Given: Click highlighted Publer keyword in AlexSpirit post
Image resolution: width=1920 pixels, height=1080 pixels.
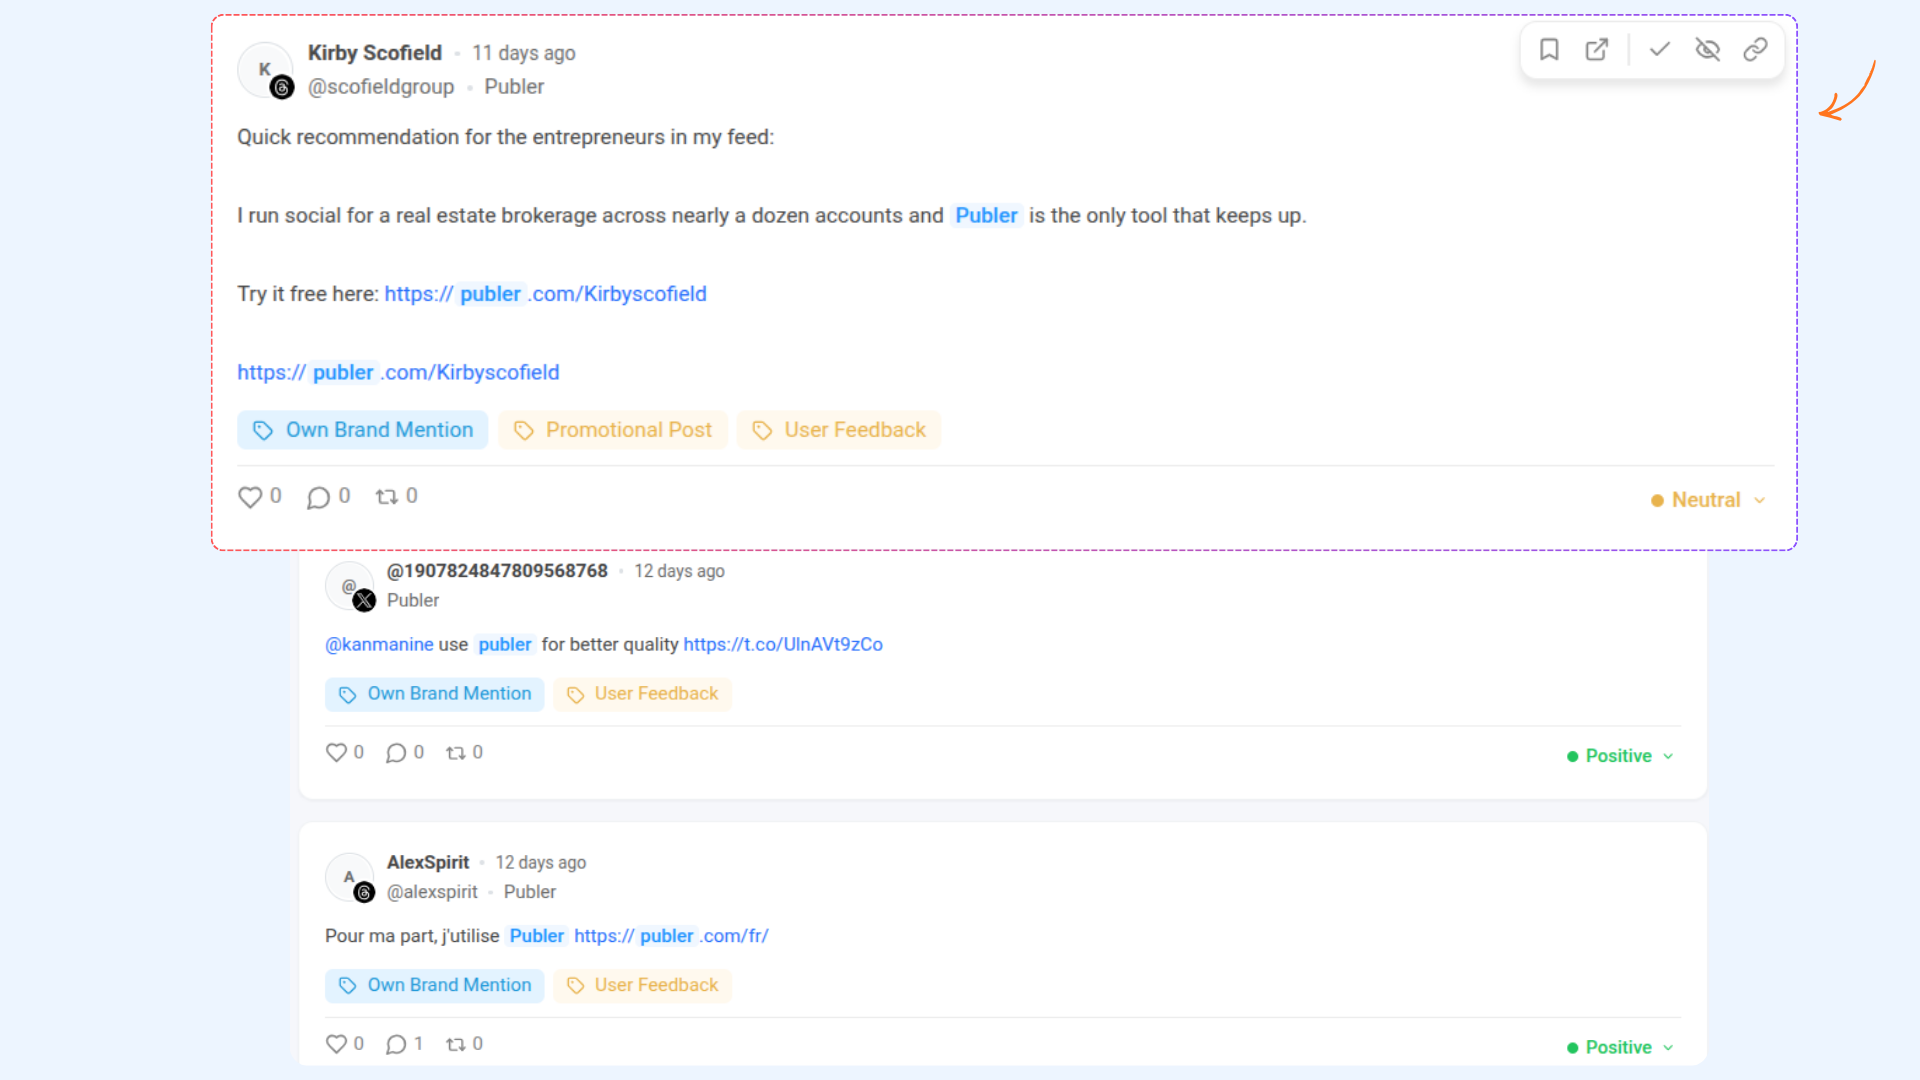Looking at the screenshot, I should tap(537, 936).
